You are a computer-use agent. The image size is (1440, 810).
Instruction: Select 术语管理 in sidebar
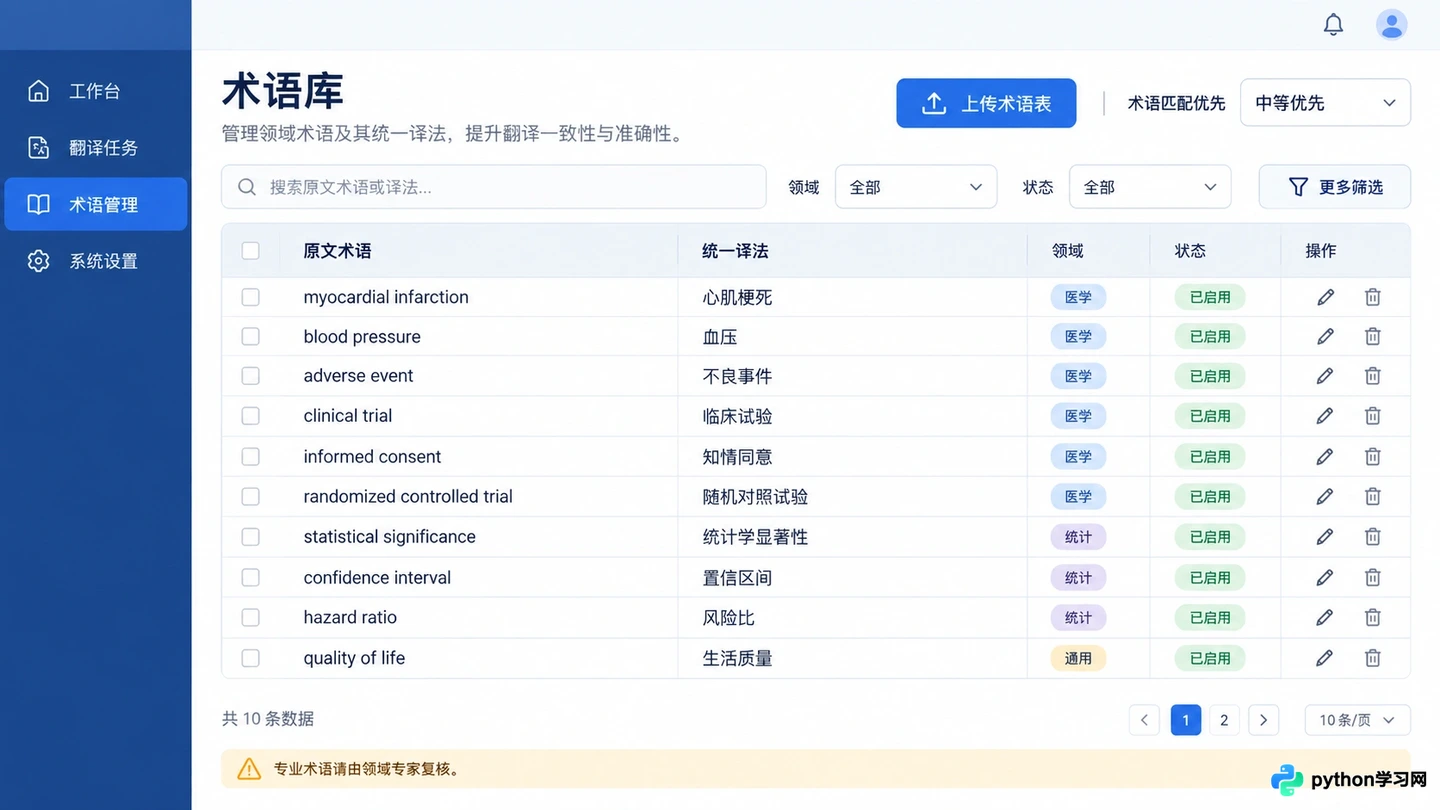[96, 204]
